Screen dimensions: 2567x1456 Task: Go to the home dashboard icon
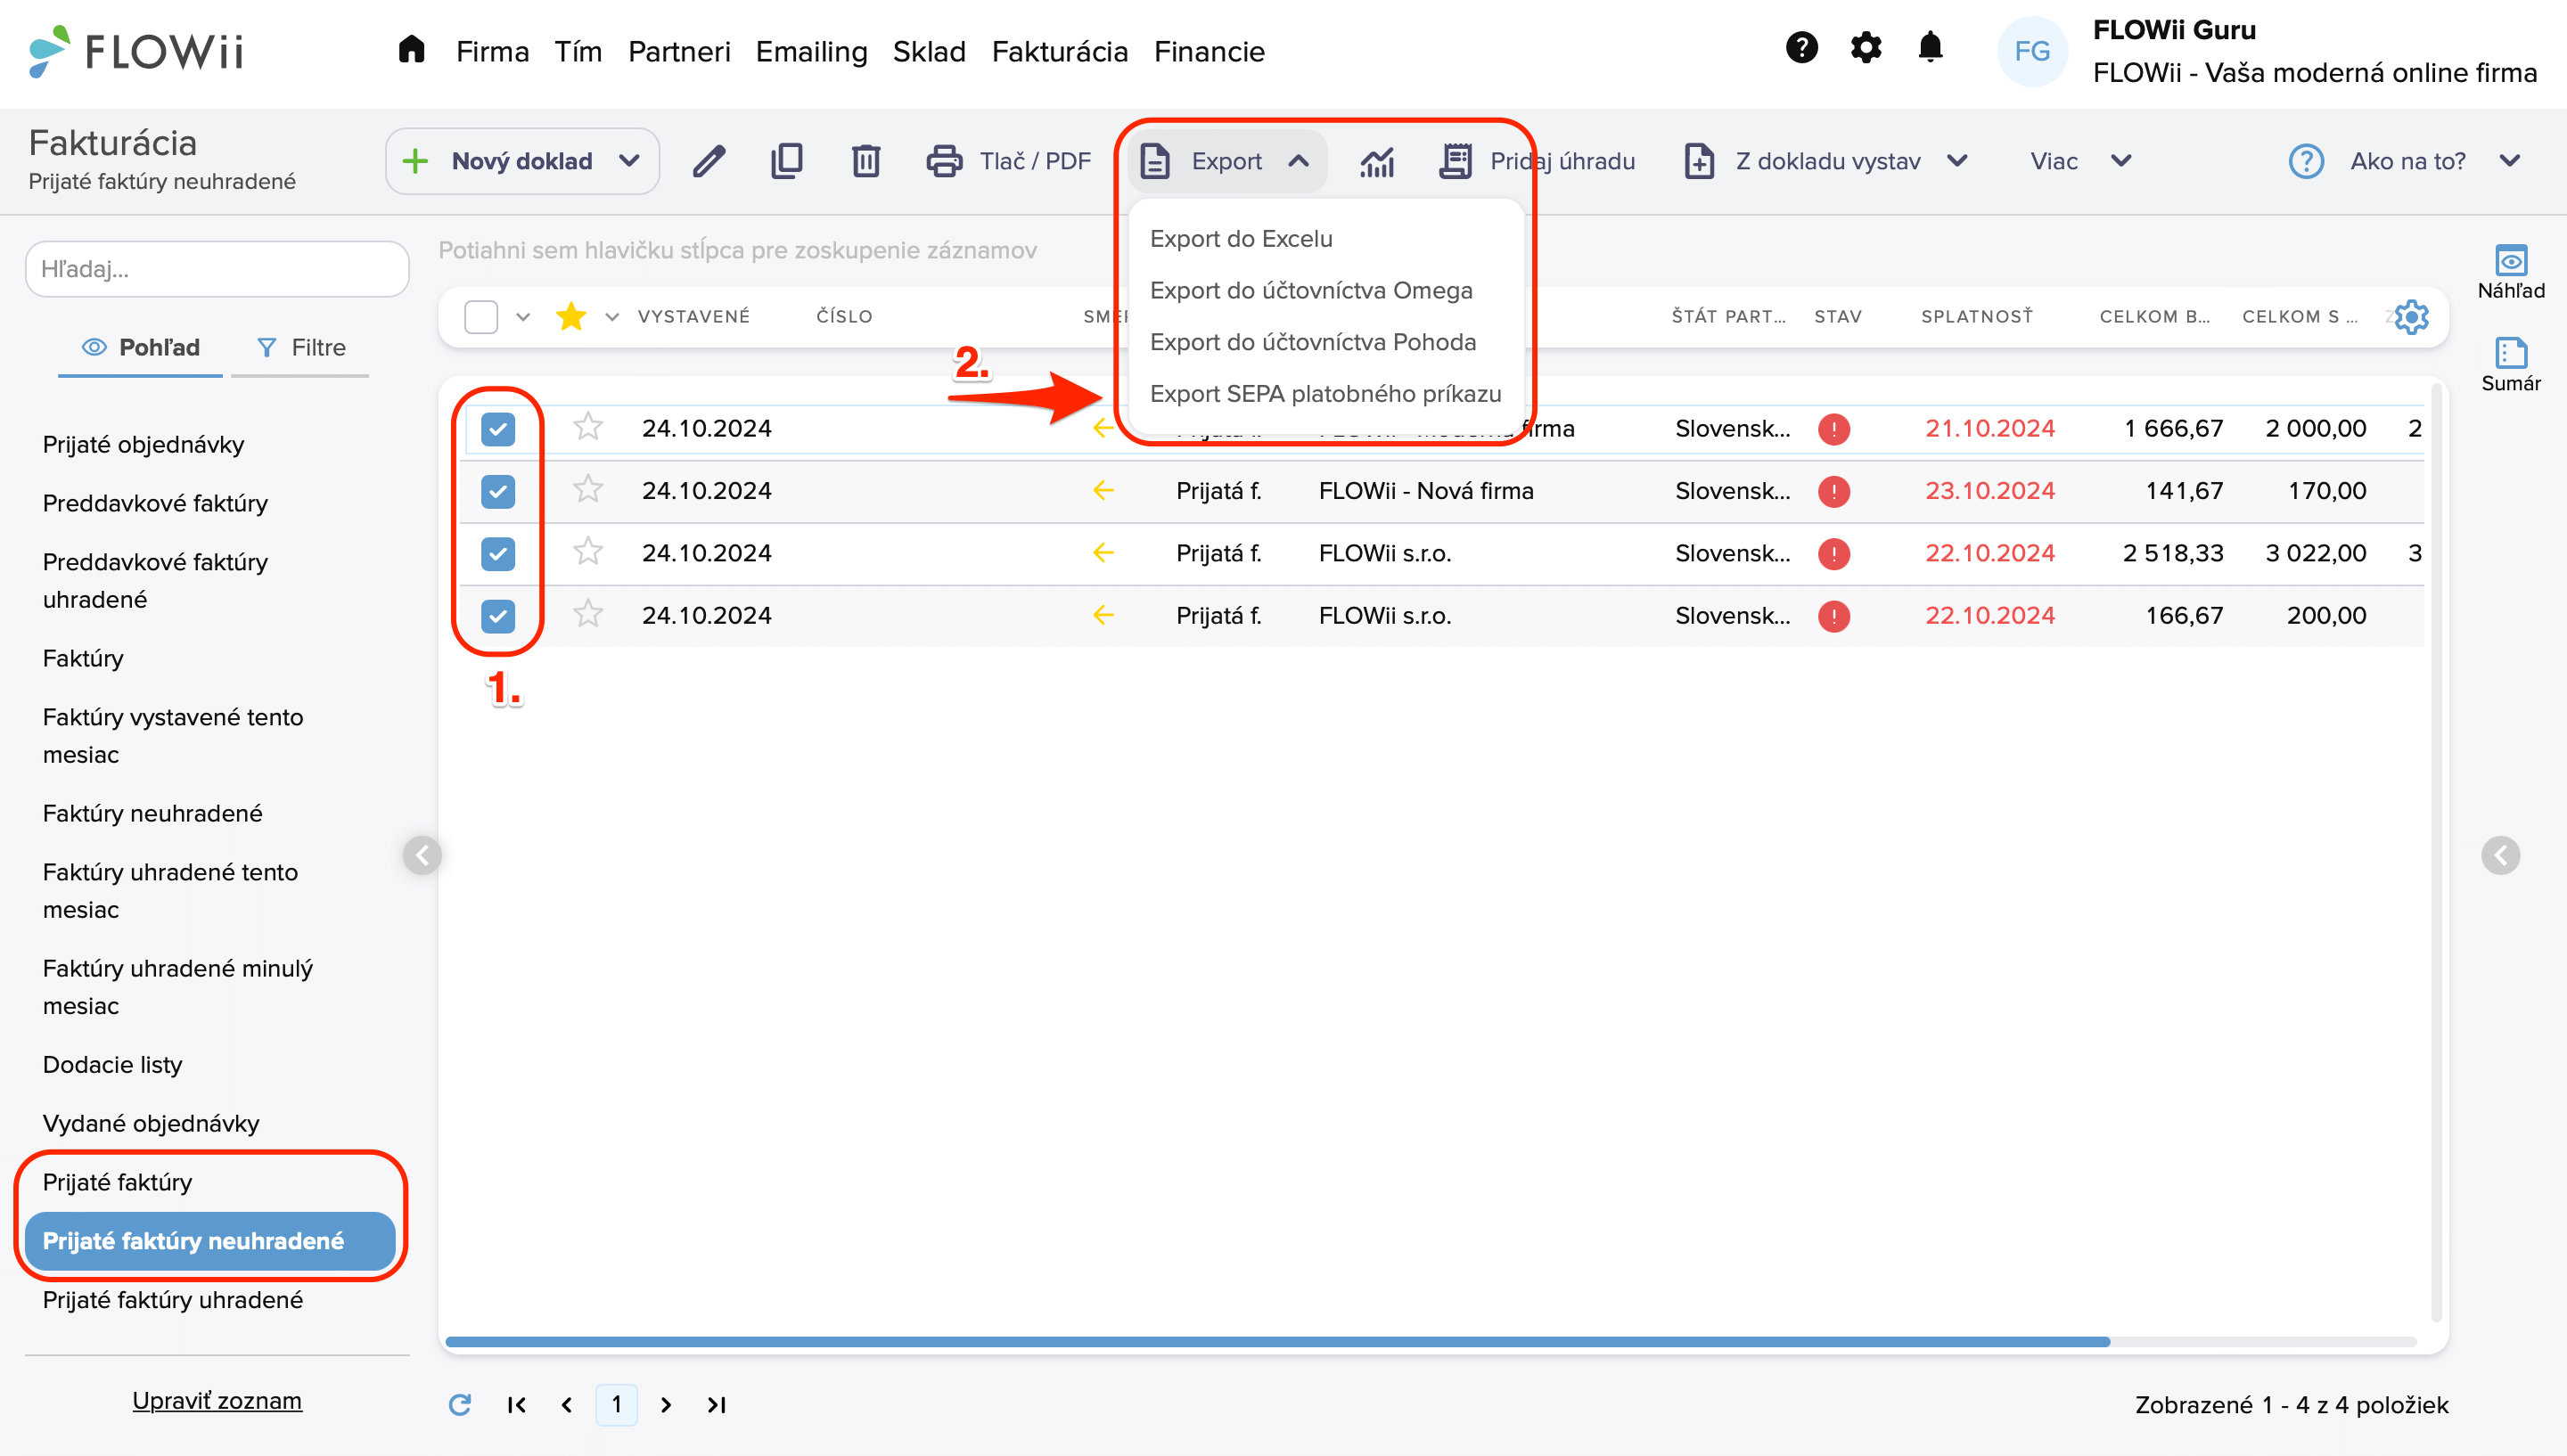click(x=411, y=50)
